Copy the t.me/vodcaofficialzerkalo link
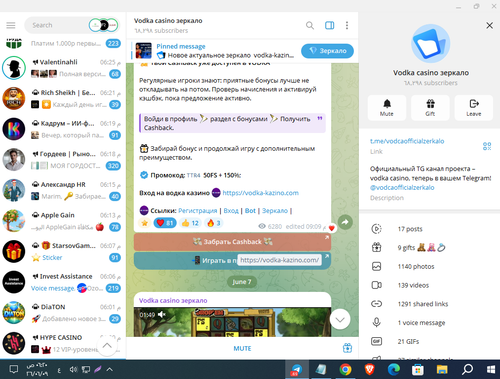The width and height of the screenshot is (500, 379). pos(407,141)
